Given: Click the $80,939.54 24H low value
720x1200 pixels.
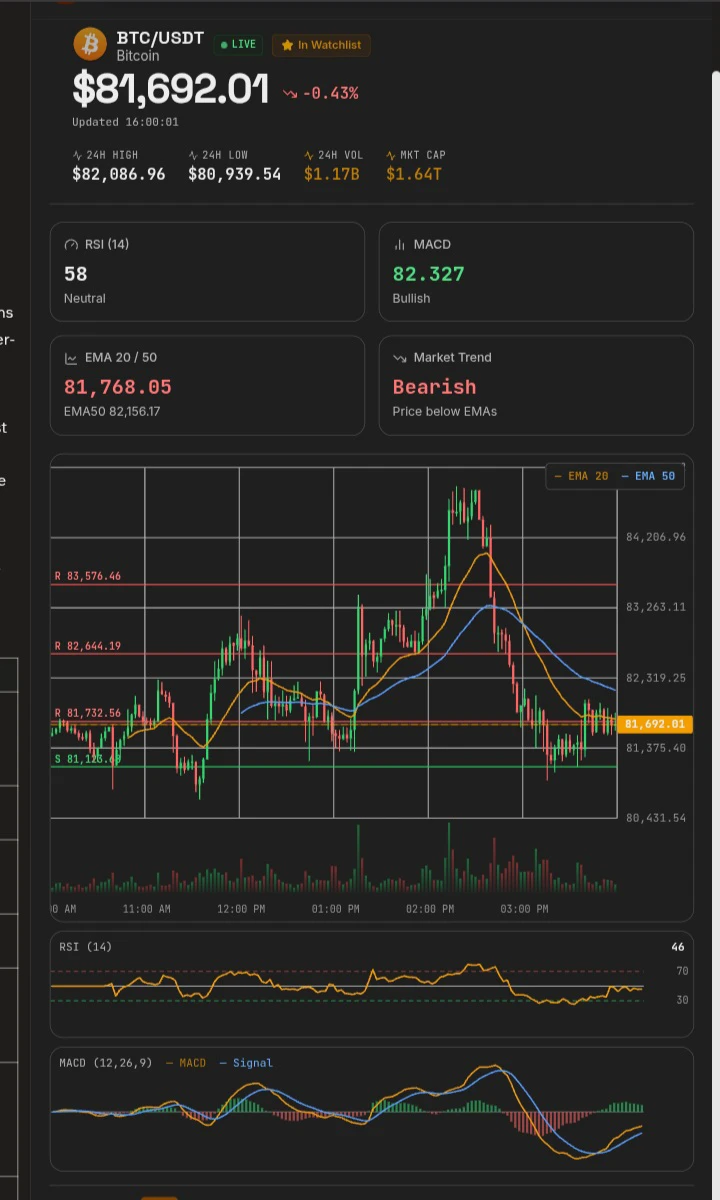Looking at the screenshot, I should (x=235, y=174).
